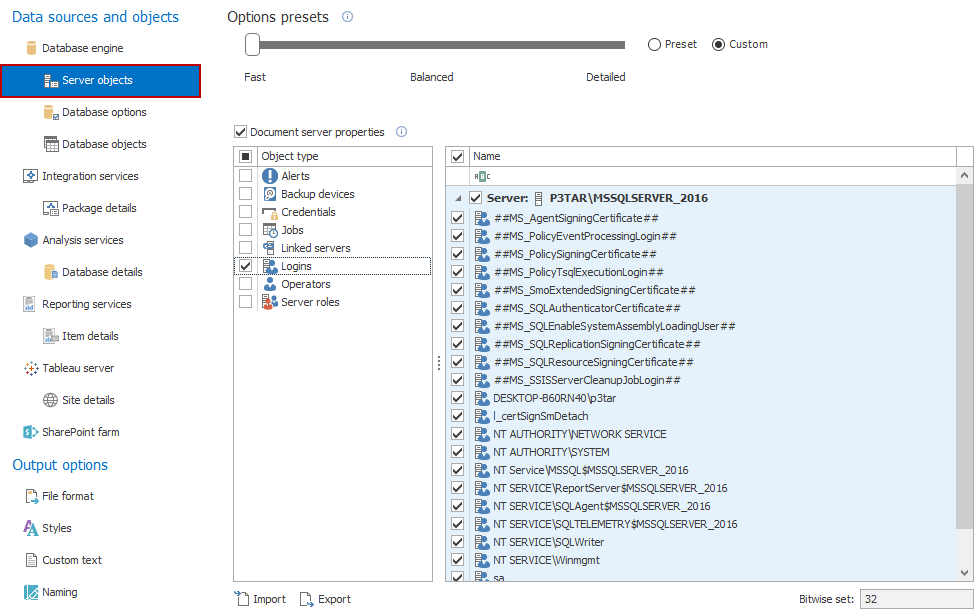
Task: Select the Preset radio button
Action: point(654,44)
